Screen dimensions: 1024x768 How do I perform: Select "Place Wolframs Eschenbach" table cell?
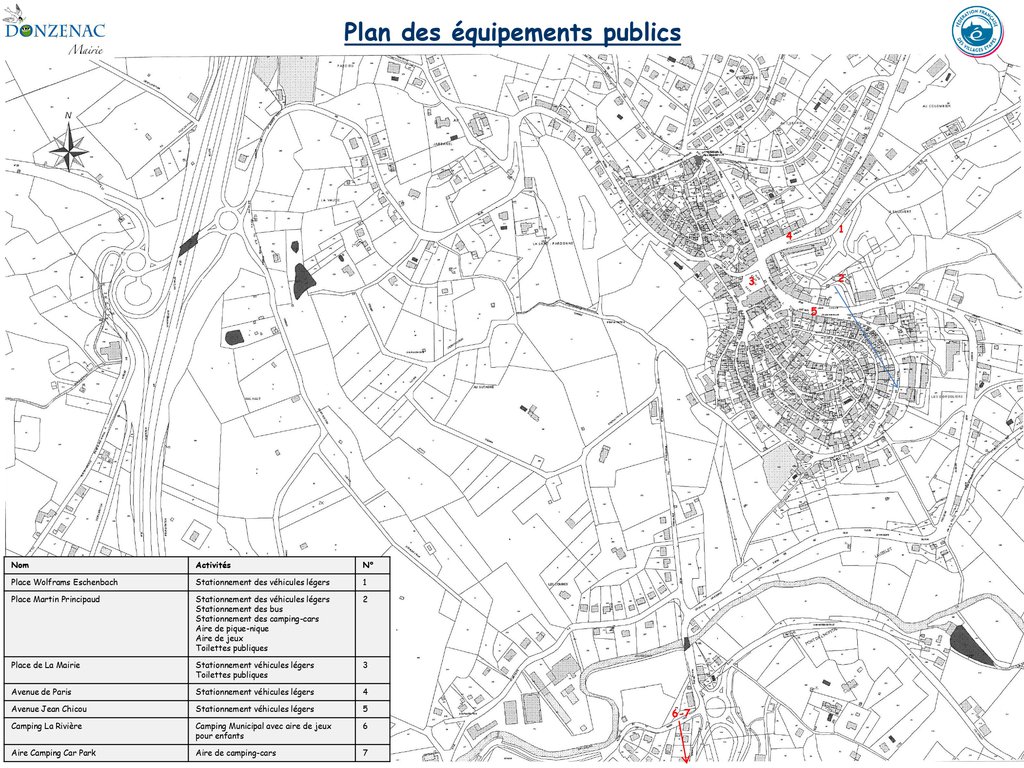click(96, 582)
